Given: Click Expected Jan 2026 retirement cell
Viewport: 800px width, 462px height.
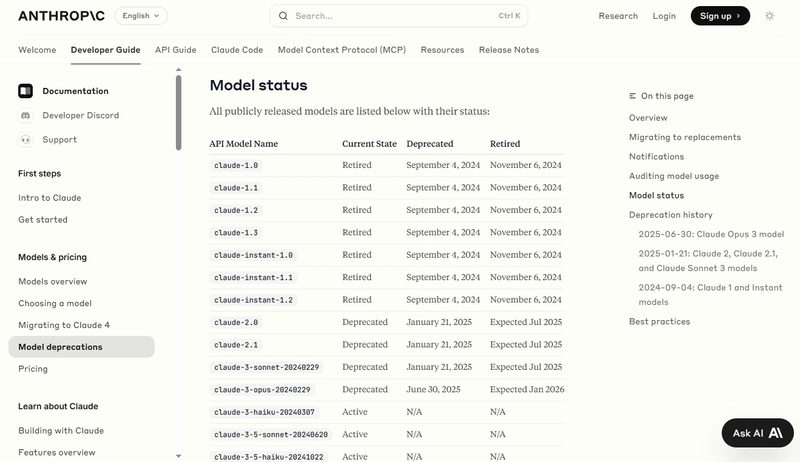Looking at the screenshot, I should 527,389.
